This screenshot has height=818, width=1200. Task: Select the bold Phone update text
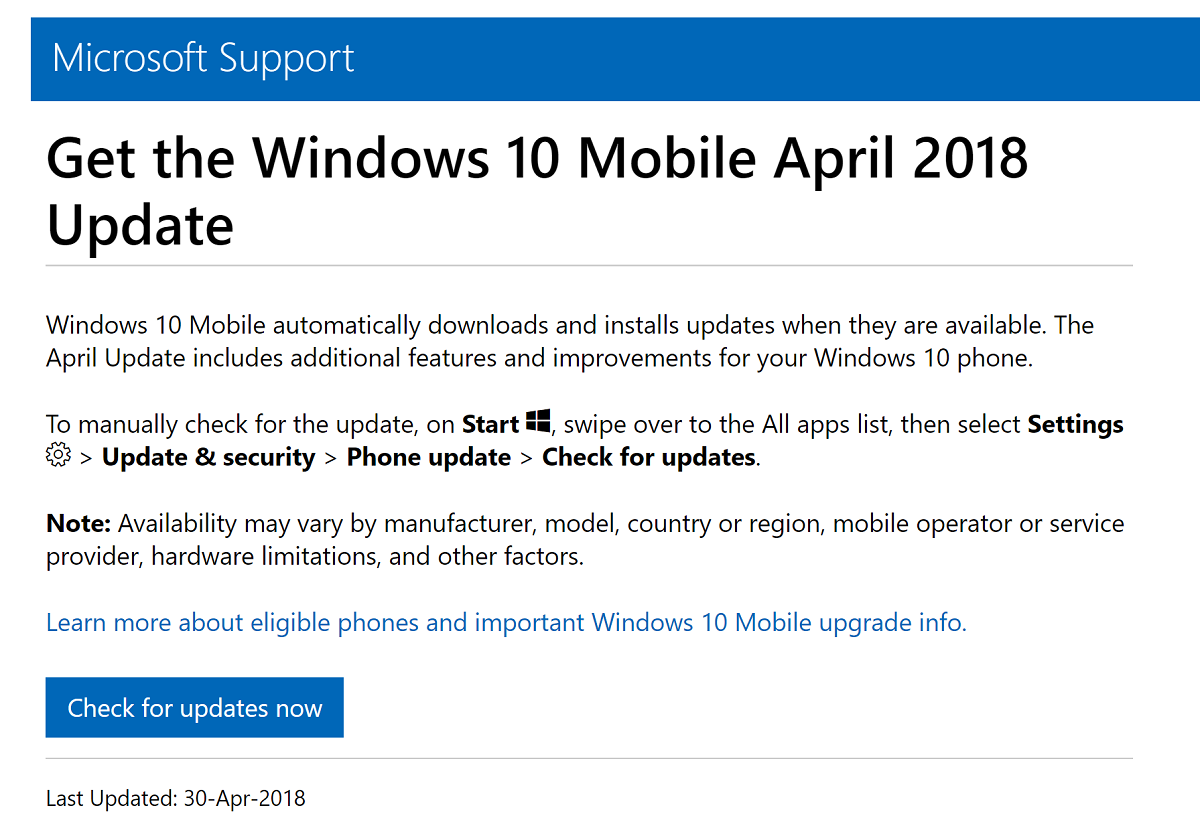429,457
